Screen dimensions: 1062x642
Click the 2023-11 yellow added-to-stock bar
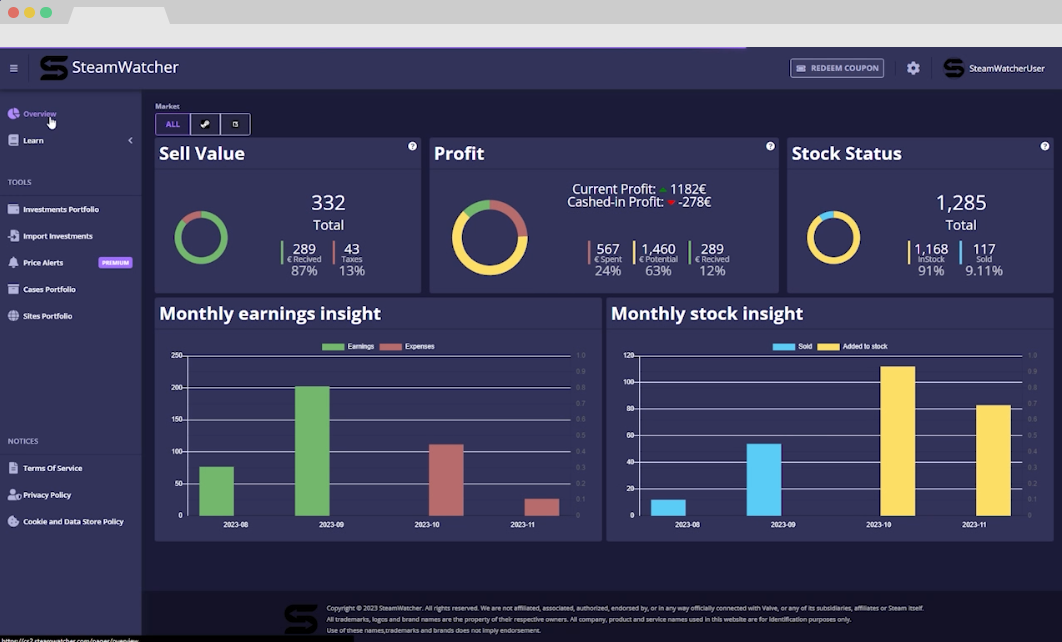pyautogui.click(x=993, y=461)
